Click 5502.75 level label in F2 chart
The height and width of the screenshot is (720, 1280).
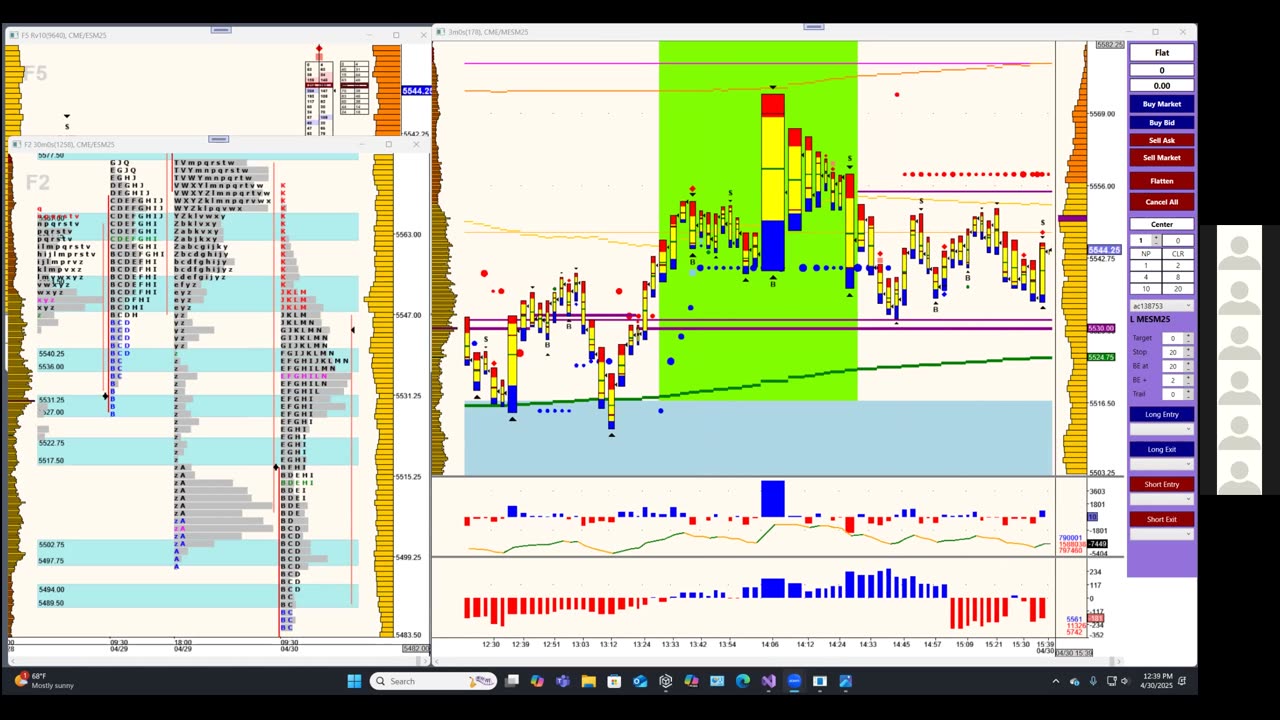(x=52, y=545)
